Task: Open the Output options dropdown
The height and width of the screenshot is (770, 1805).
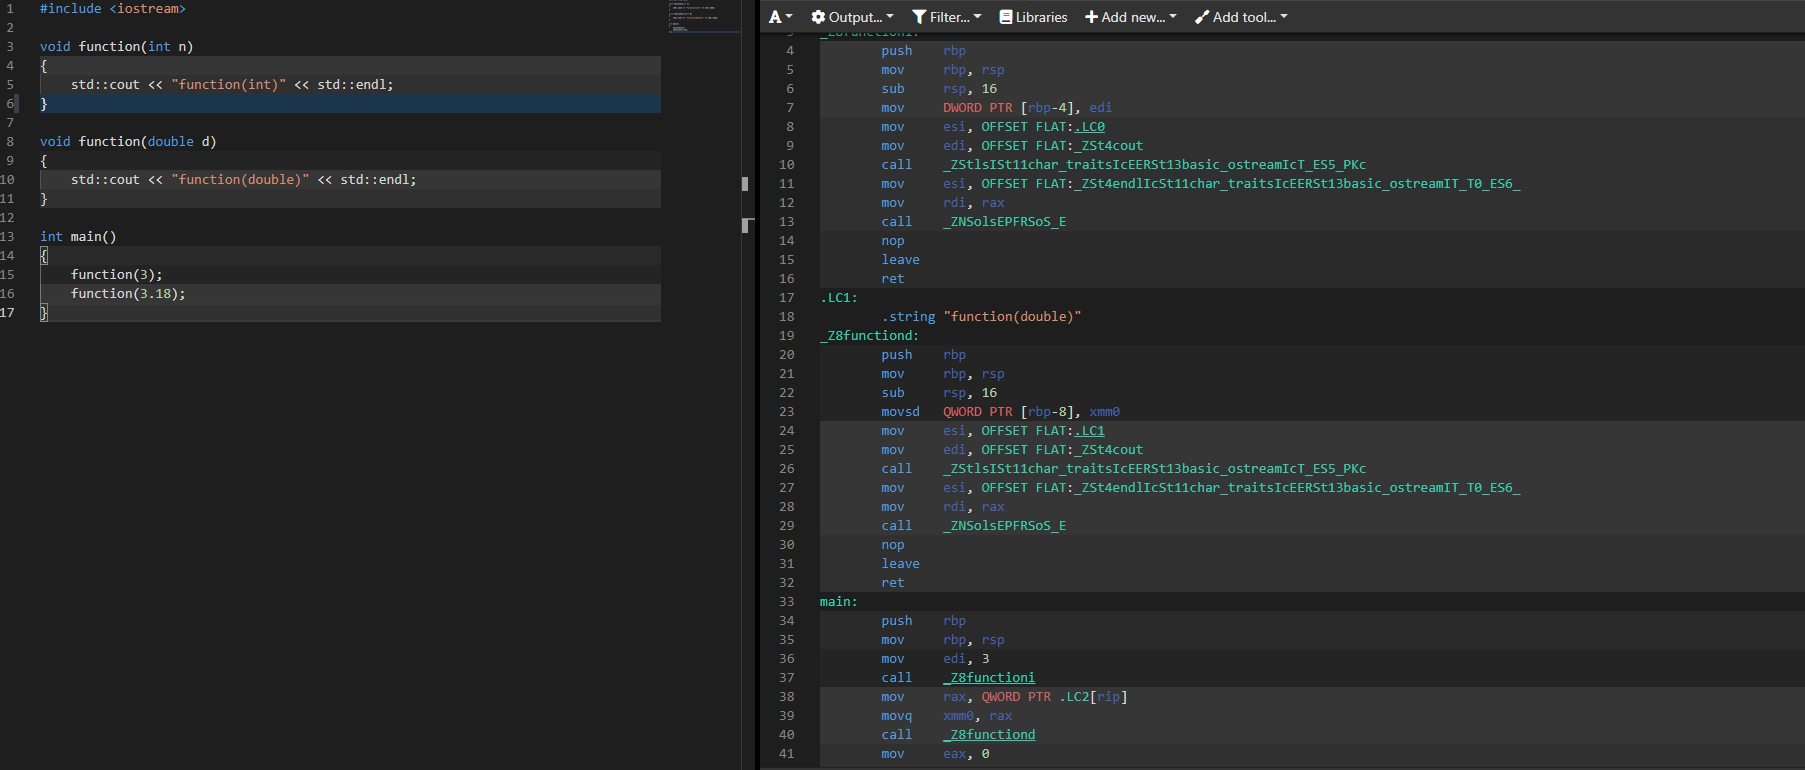Action: (x=852, y=17)
